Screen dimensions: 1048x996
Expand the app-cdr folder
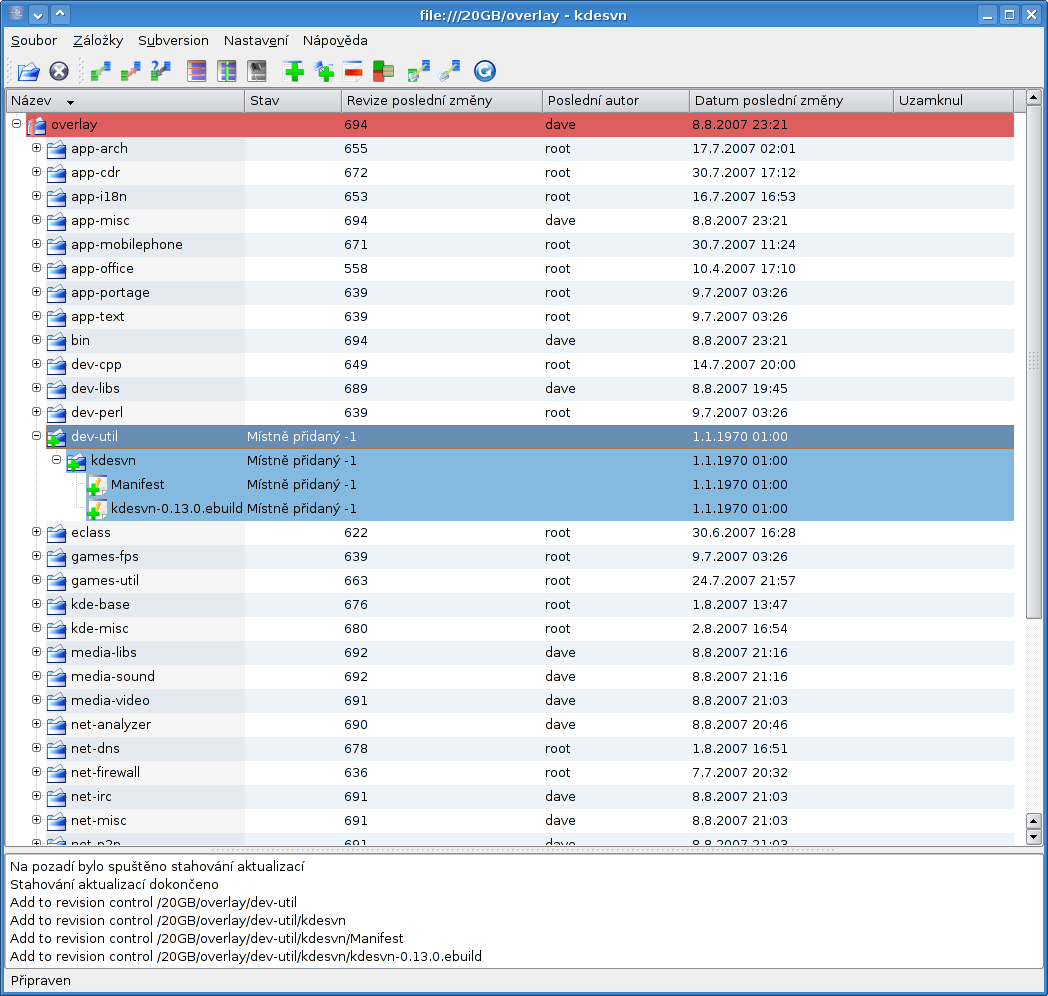coord(37,172)
